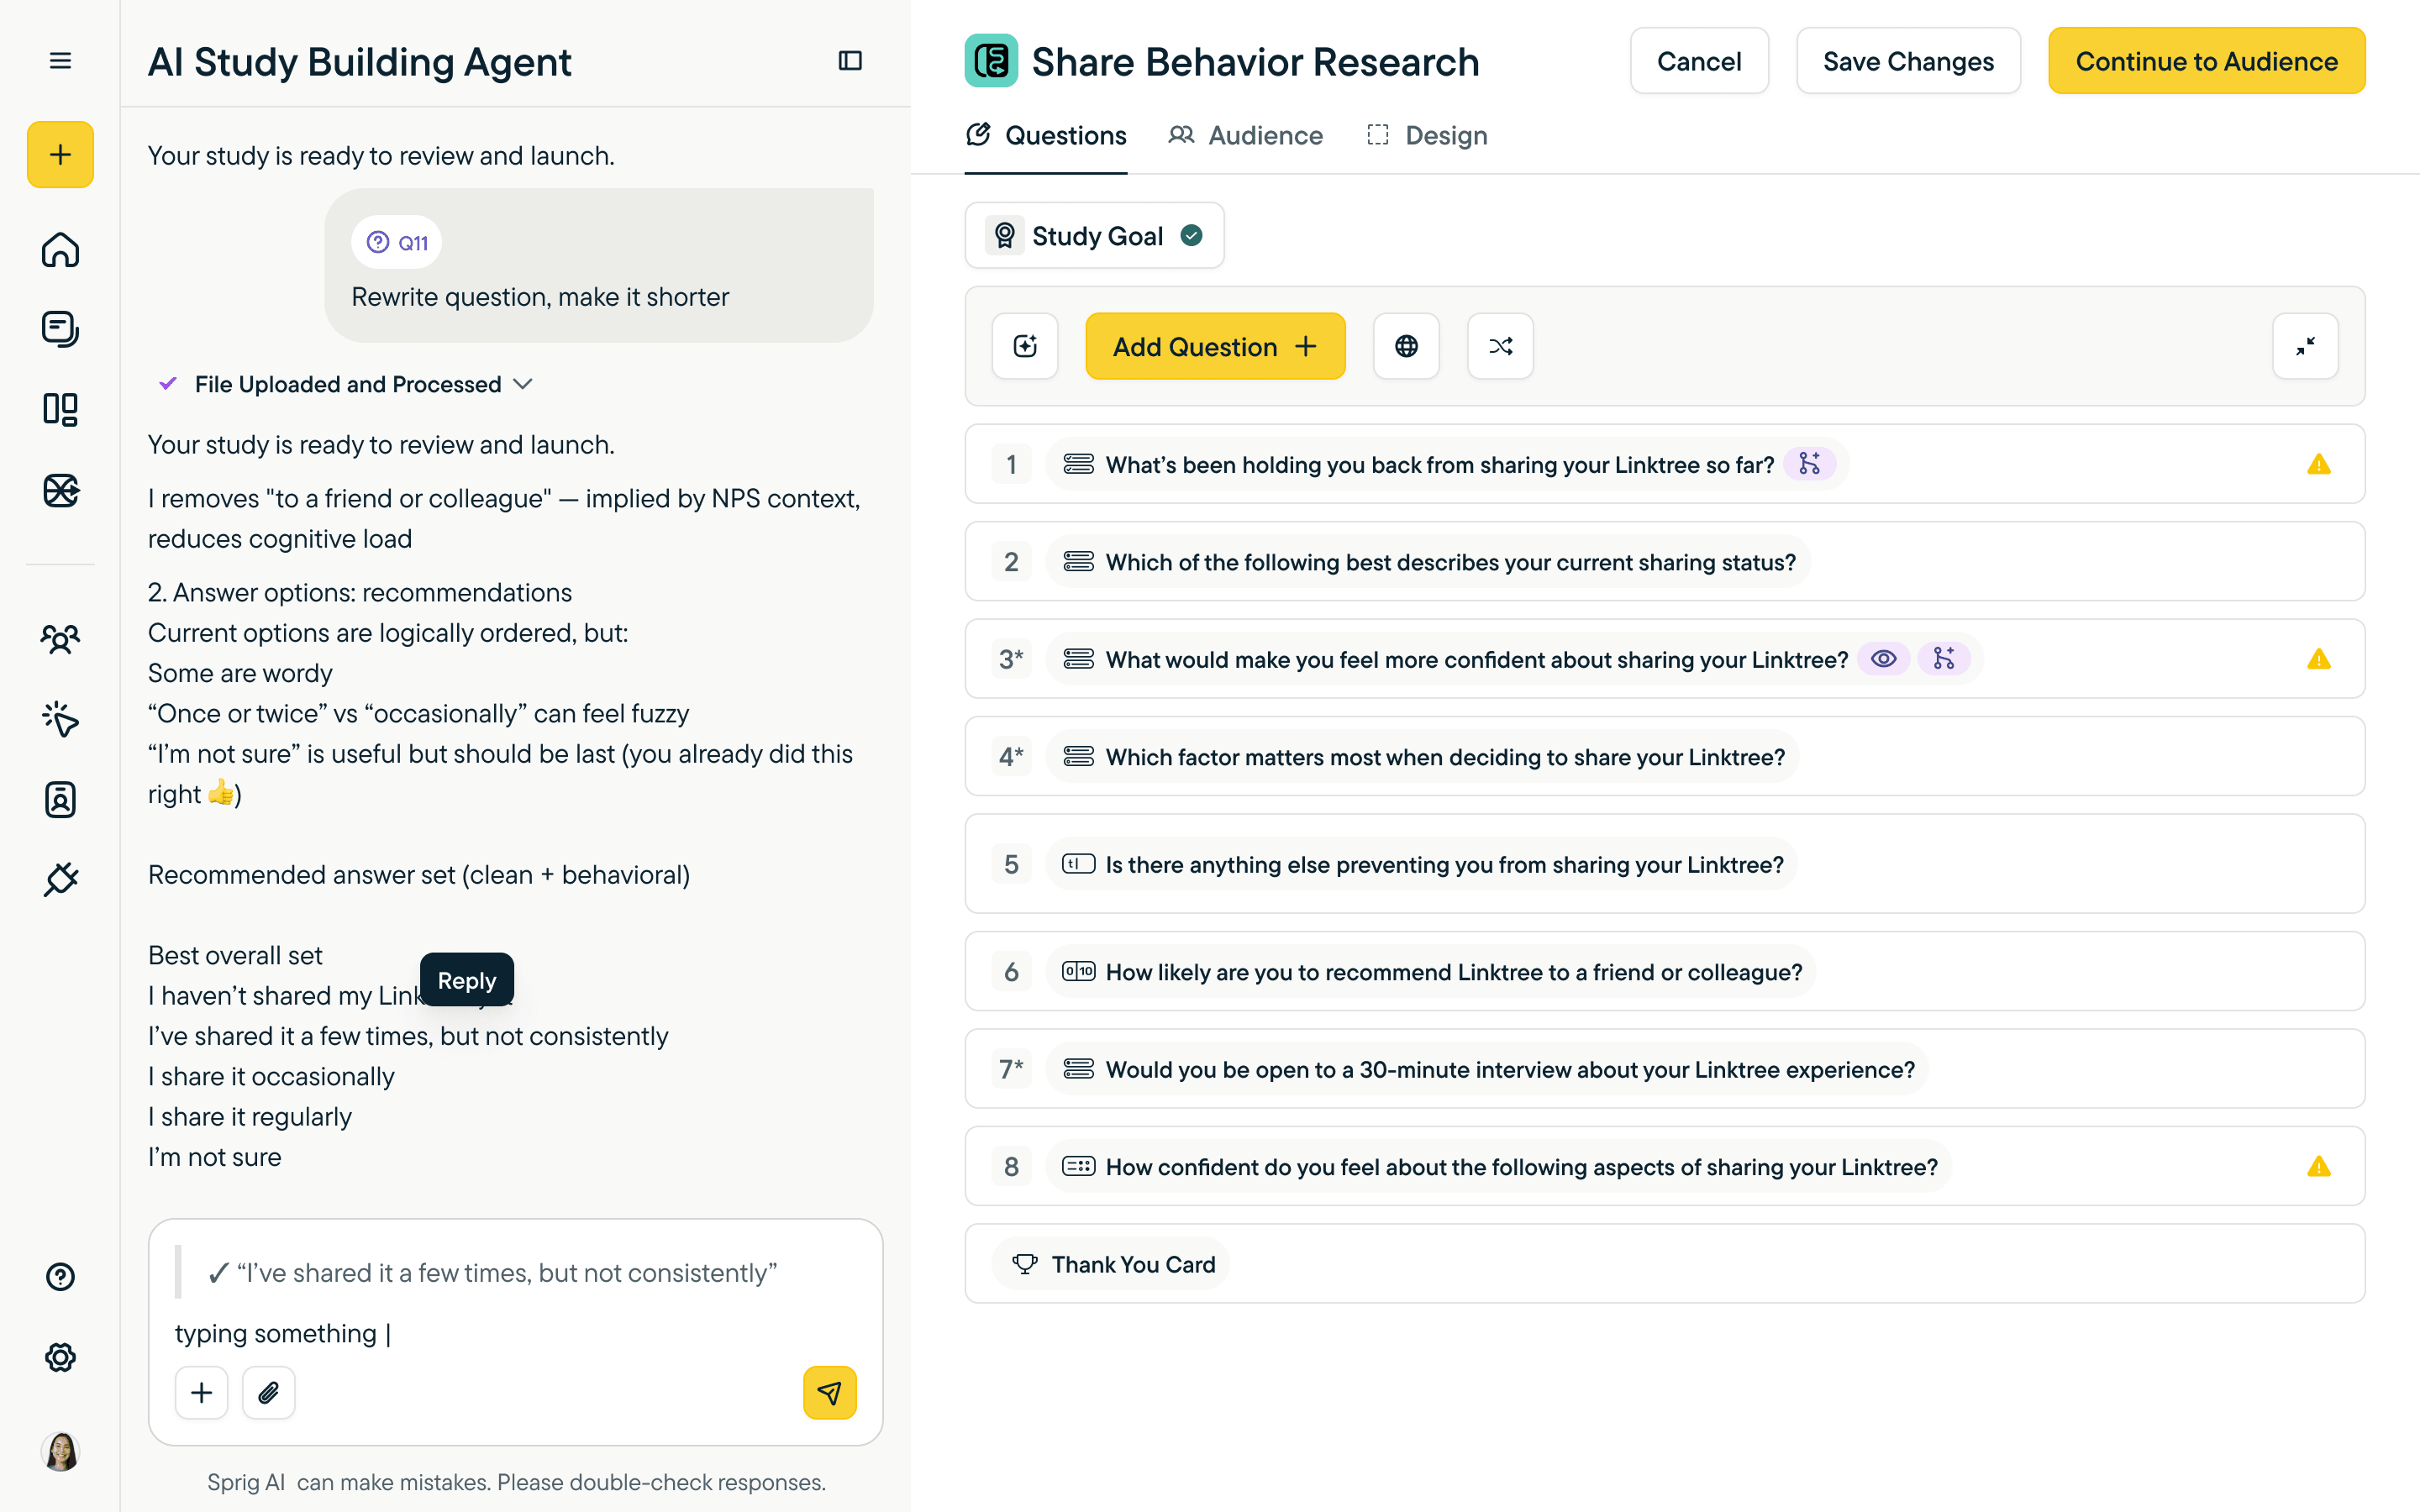The height and width of the screenshot is (1512, 2420).
Task: Open question 7 about 30-minute interview
Action: 1664,1069
